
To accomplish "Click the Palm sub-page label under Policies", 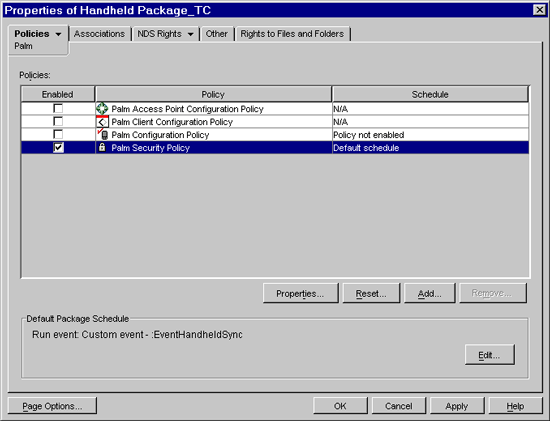I will tap(24, 46).
